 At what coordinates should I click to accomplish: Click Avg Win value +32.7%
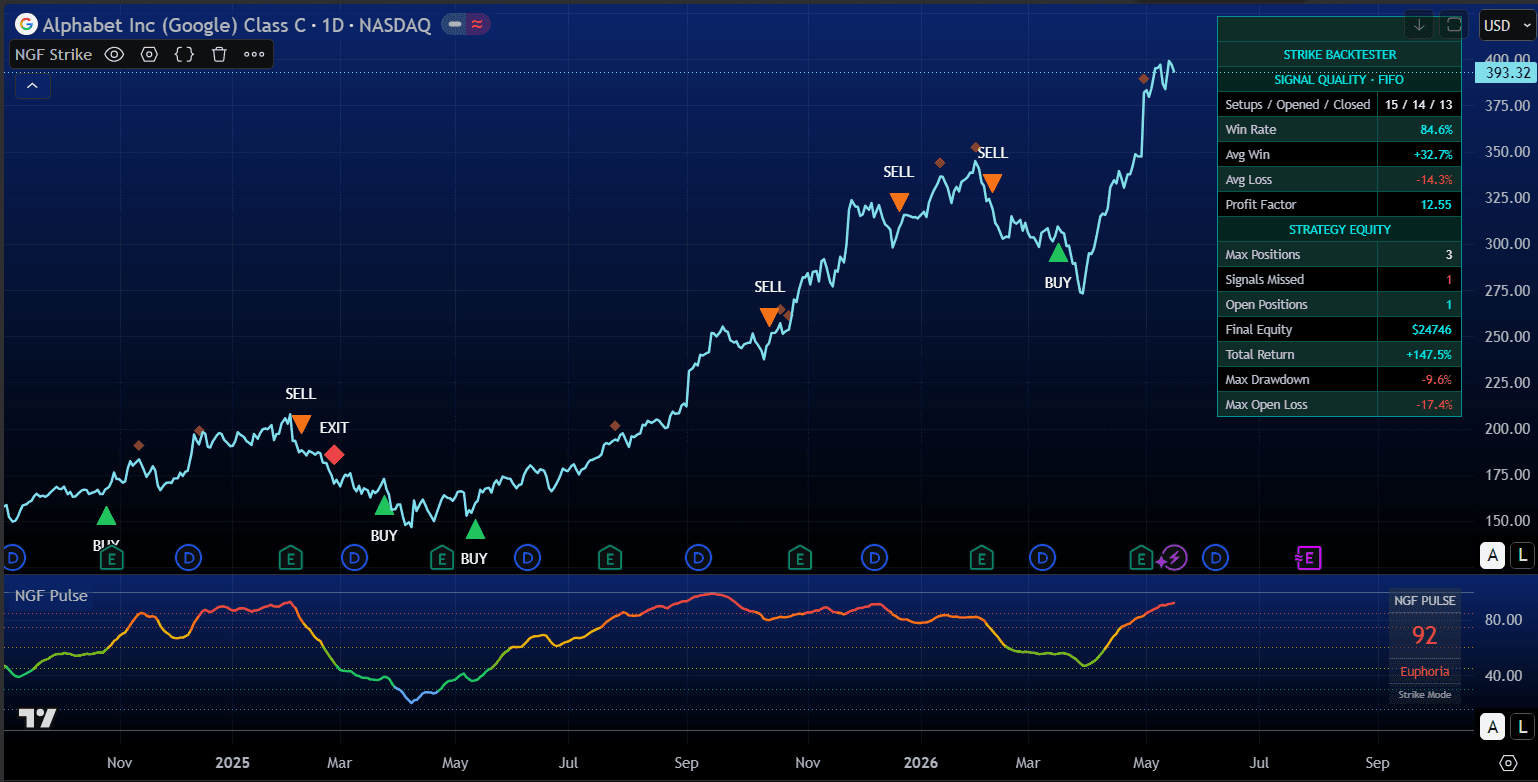pyautogui.click(x=1433, y=155)
